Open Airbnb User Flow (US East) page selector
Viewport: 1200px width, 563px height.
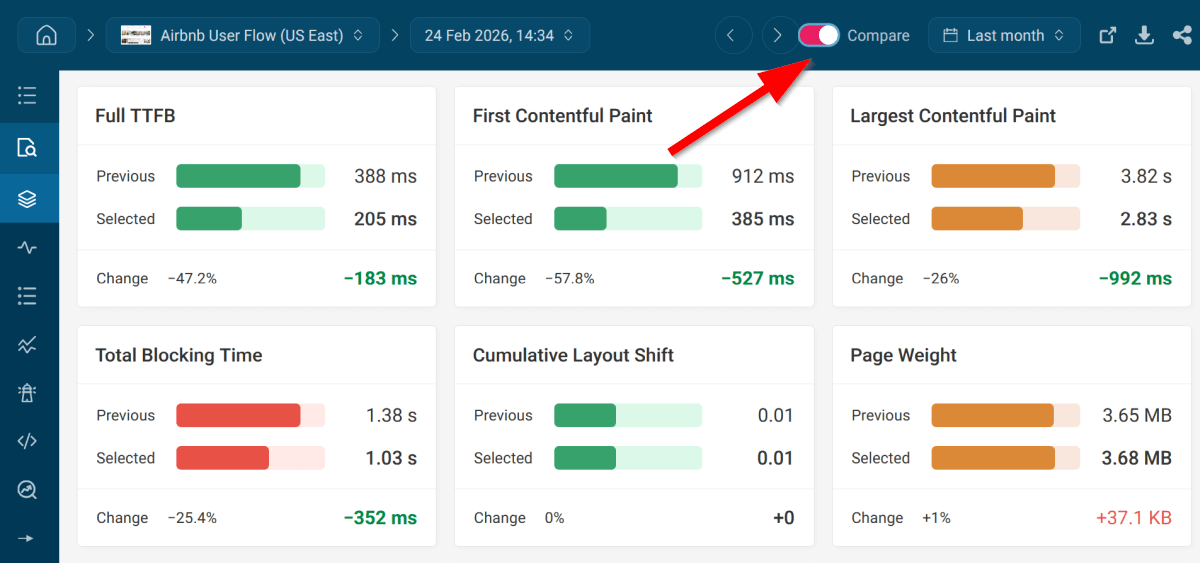242,35
